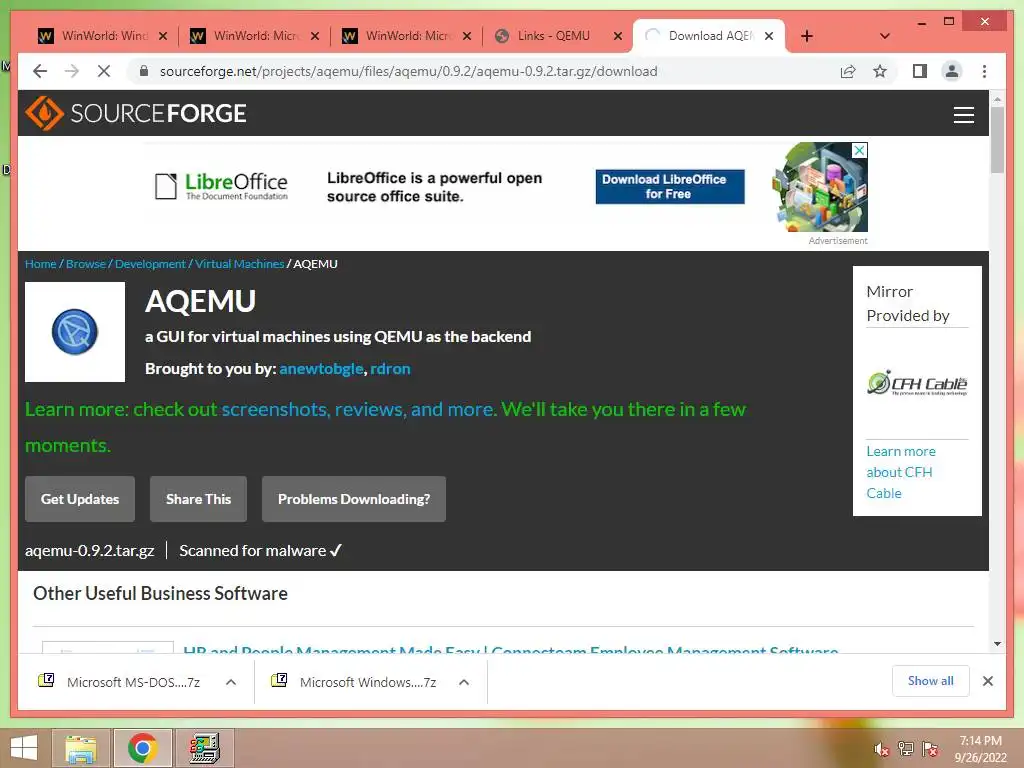Open anewtobgle author link
The image size is (1024, 768).
(x=321, y=369)
